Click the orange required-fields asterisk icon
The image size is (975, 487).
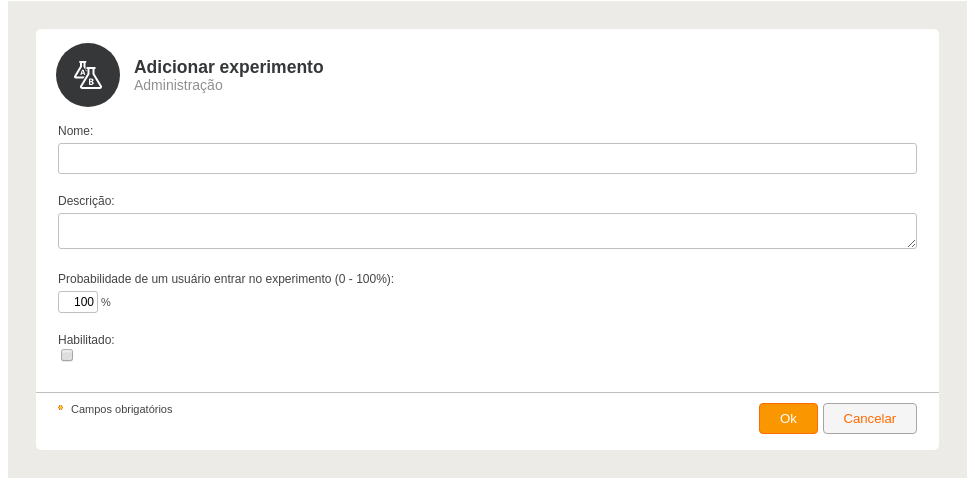pyautogui.click(x=61, y=408)
